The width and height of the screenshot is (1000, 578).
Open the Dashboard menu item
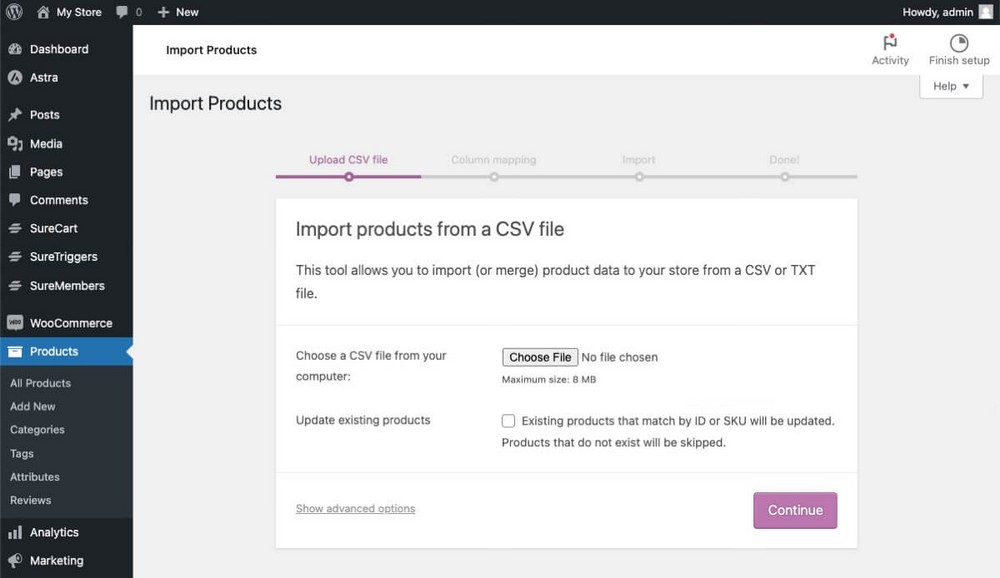point(59,49)
